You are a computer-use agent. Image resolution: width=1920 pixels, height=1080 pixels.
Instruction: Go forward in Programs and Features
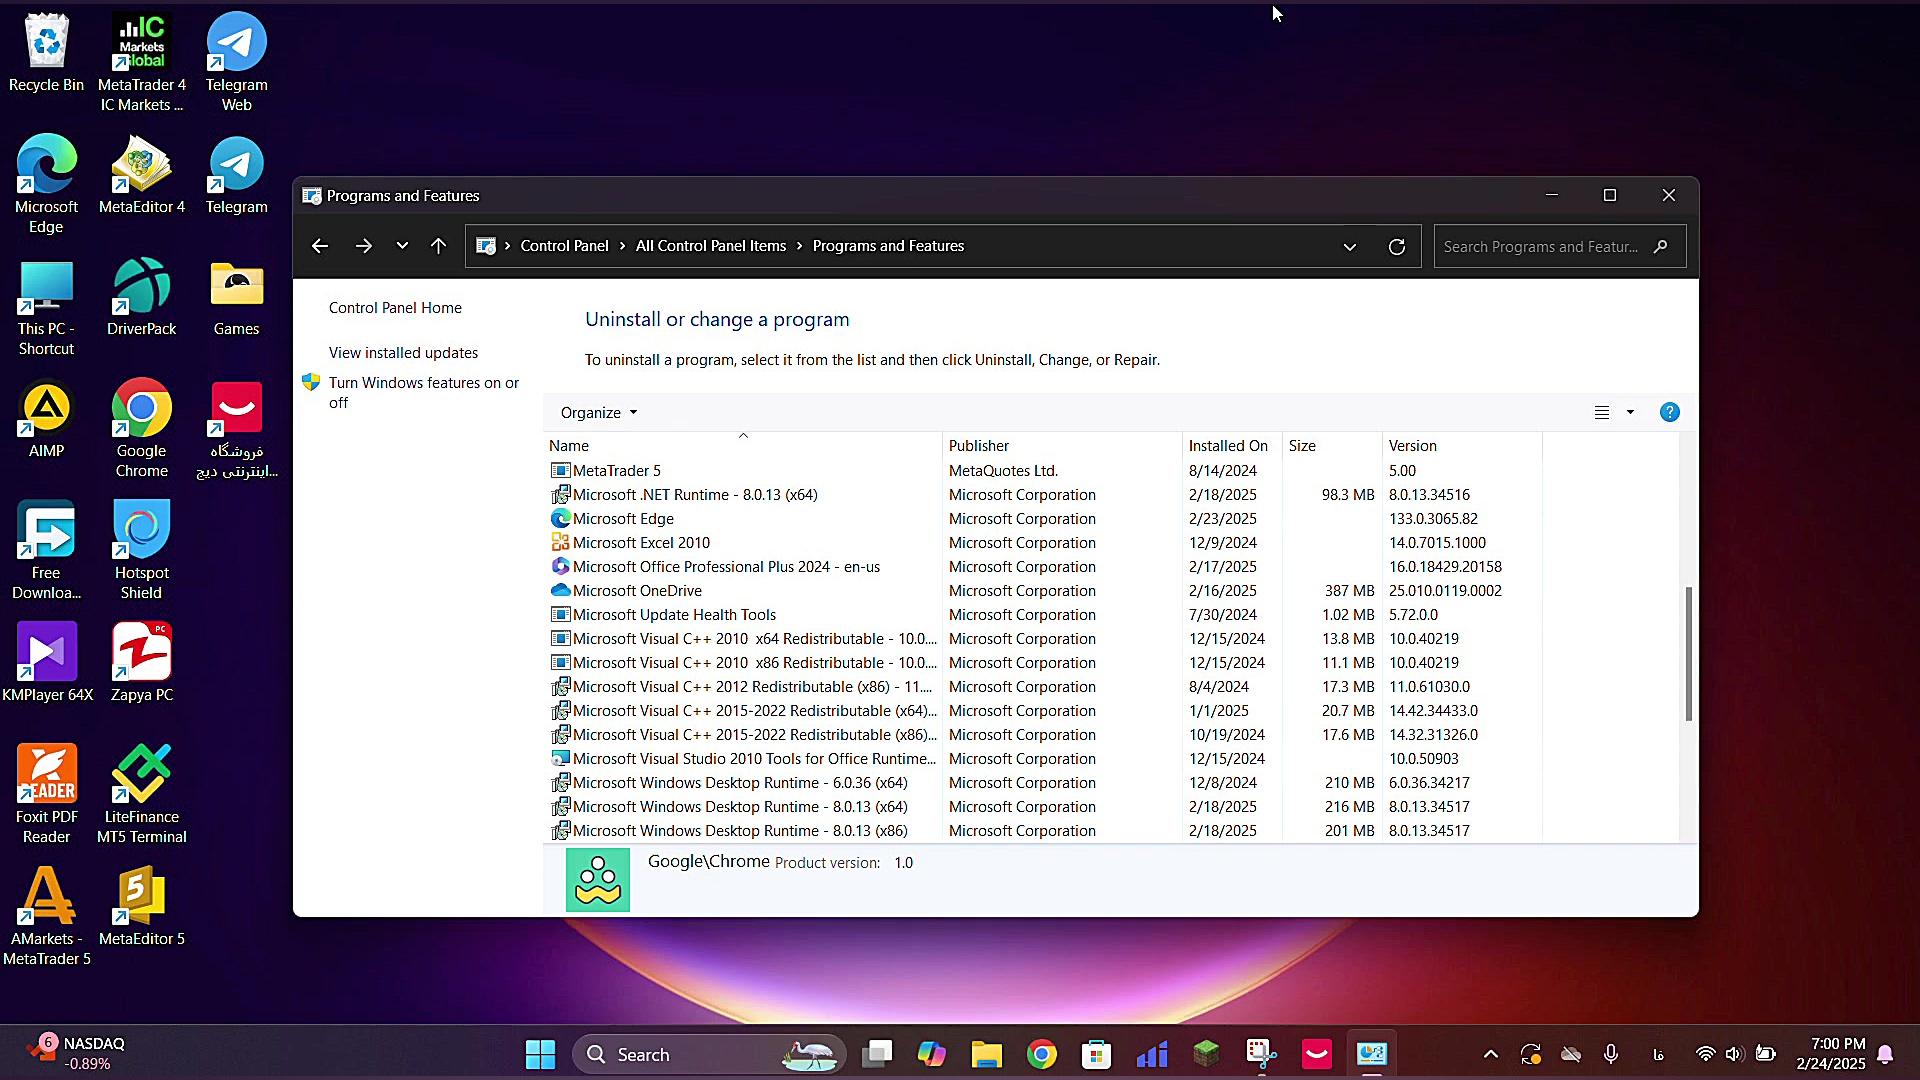[x=364, y=246]
